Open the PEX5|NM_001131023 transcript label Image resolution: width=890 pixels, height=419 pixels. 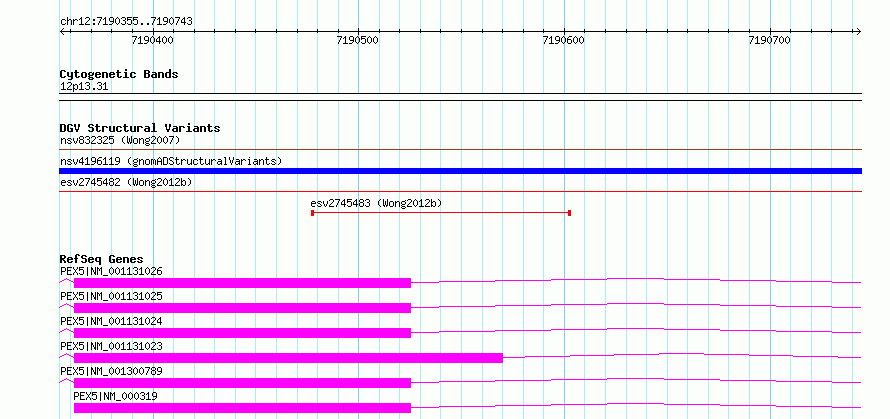tap(111, 346)
